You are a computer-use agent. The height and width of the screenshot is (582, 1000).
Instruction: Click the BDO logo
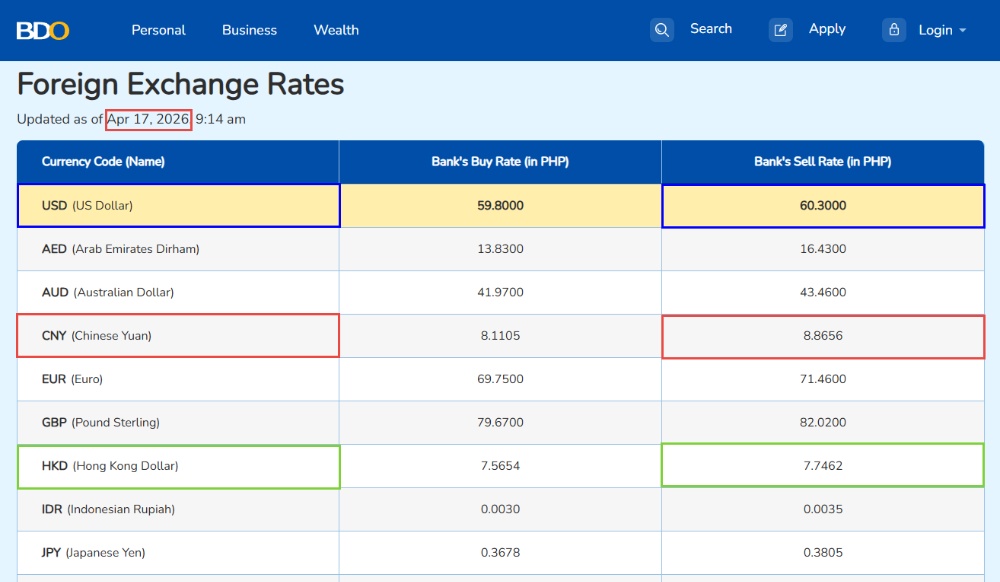[x=42, y=30]
